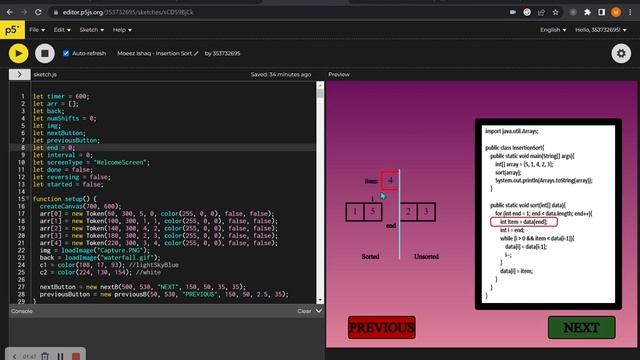
Task: Click the sketch title Moeez Ishaq - Insertion Sort
Action: tap(154, 53)
